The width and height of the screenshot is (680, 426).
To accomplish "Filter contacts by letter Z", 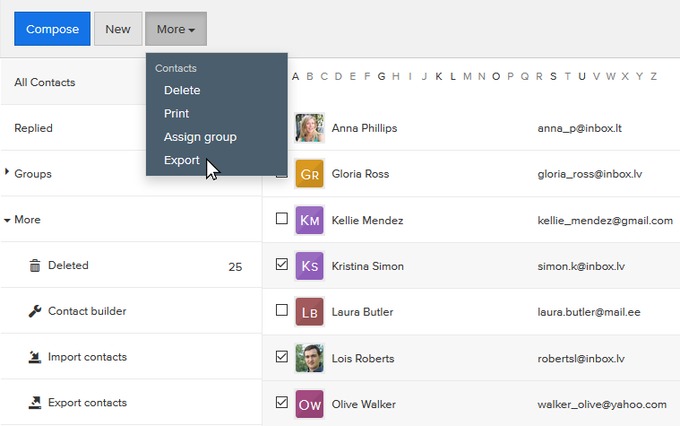I will [654, 77].
